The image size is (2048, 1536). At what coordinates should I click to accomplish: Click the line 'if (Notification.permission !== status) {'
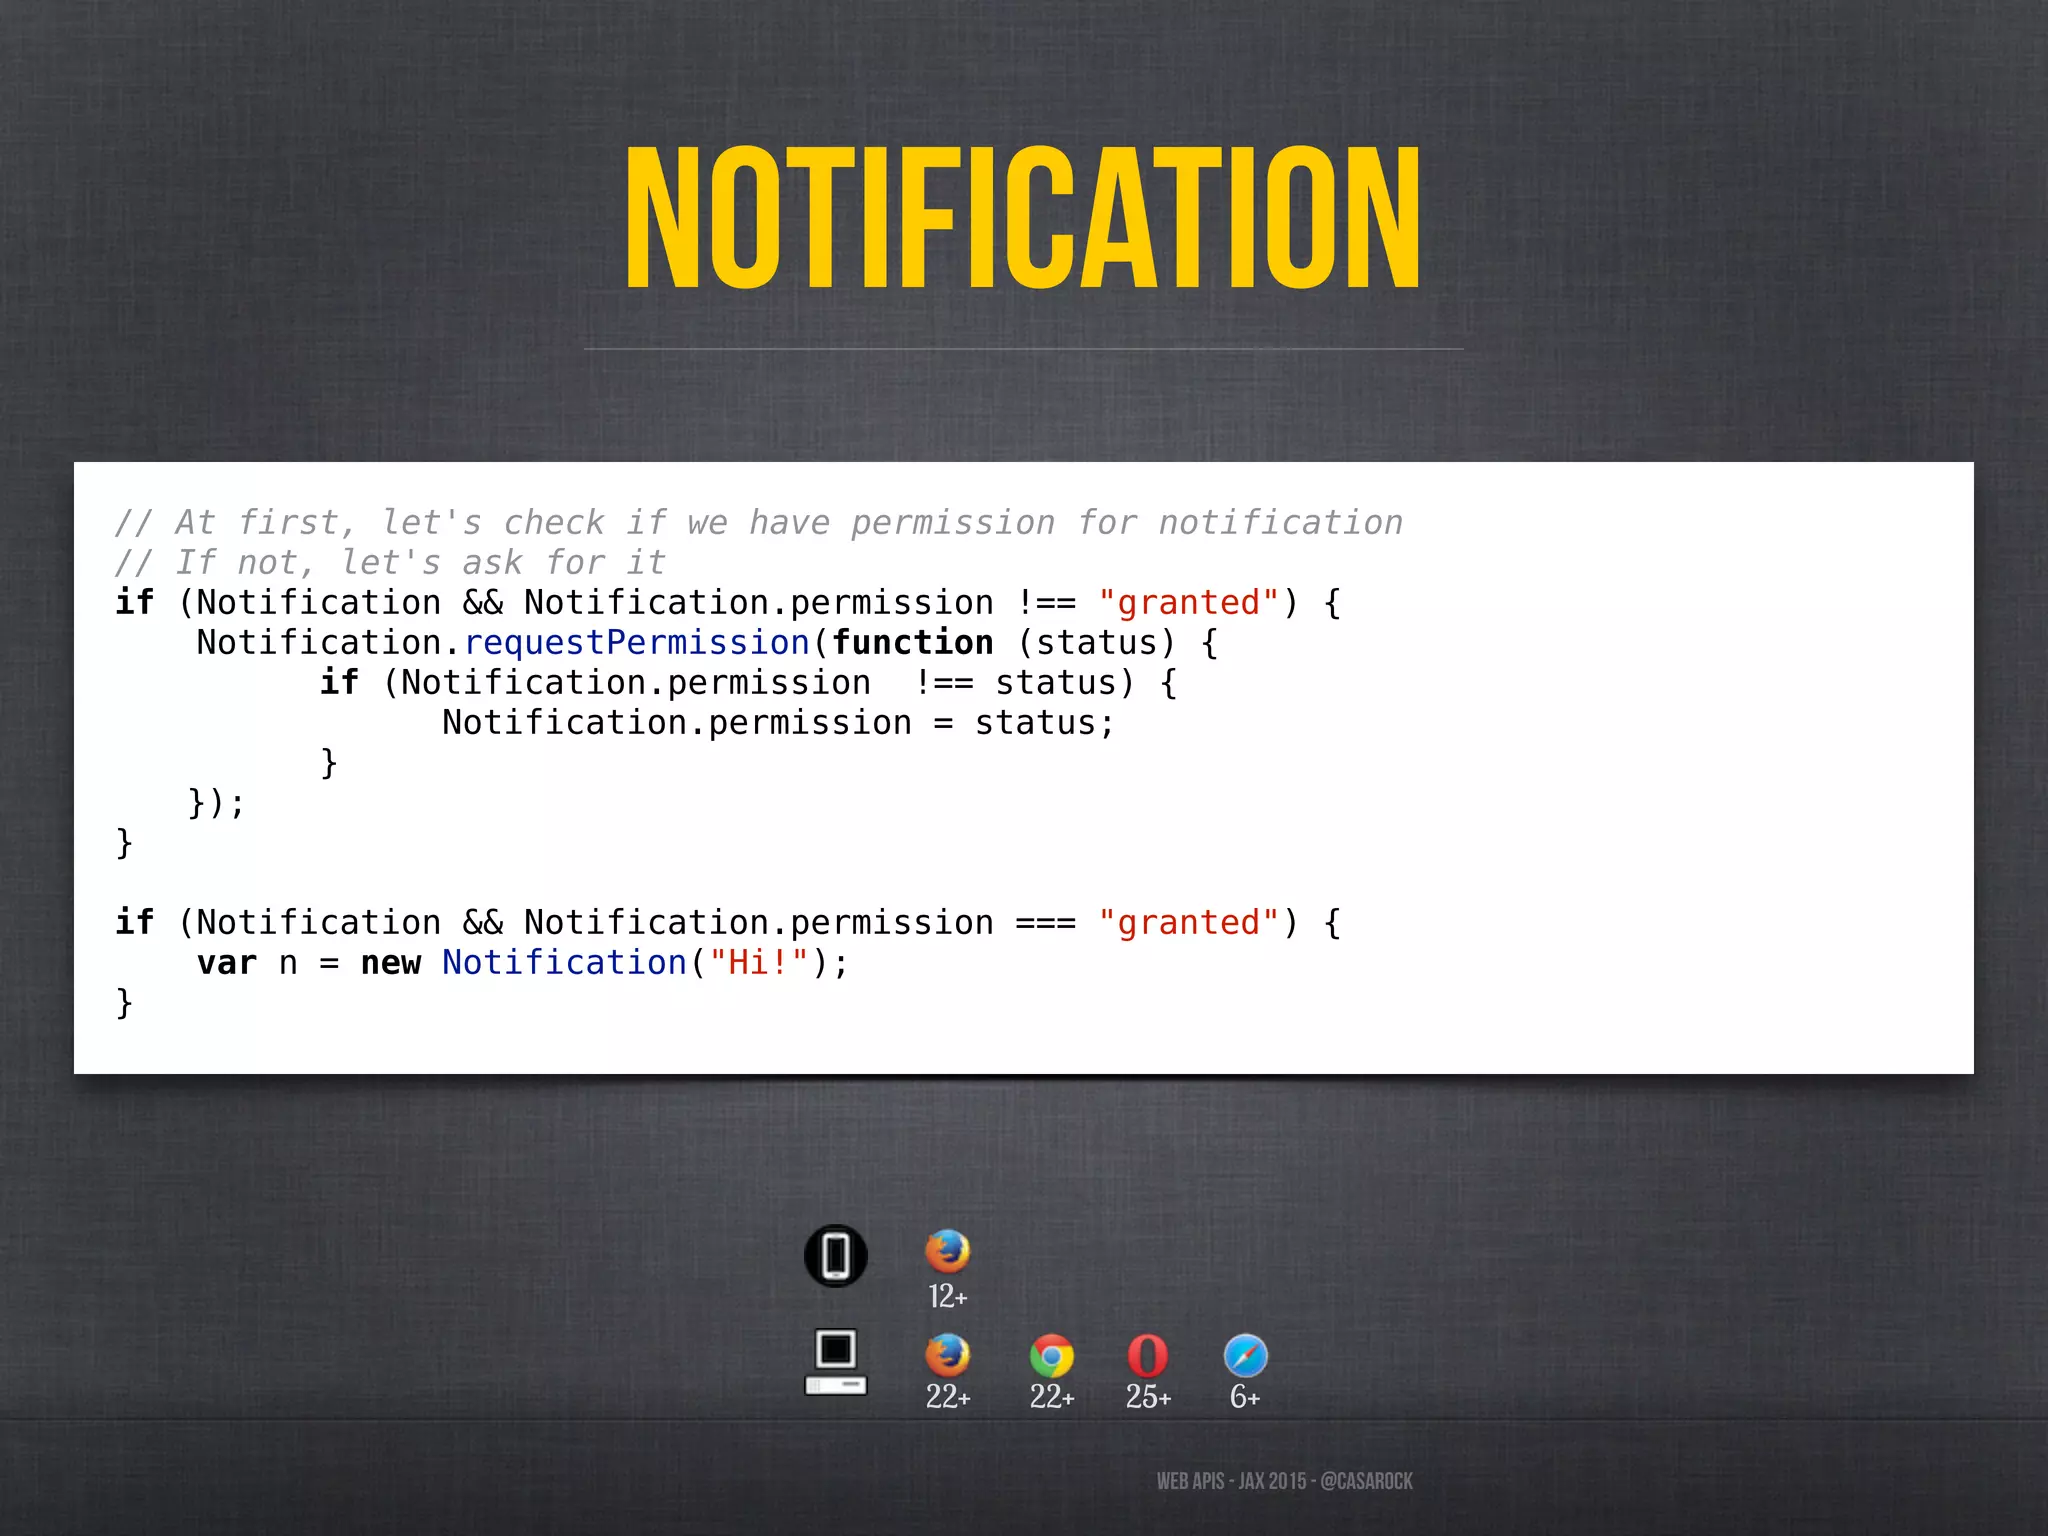pyautogui.click(x=749, y=682)
